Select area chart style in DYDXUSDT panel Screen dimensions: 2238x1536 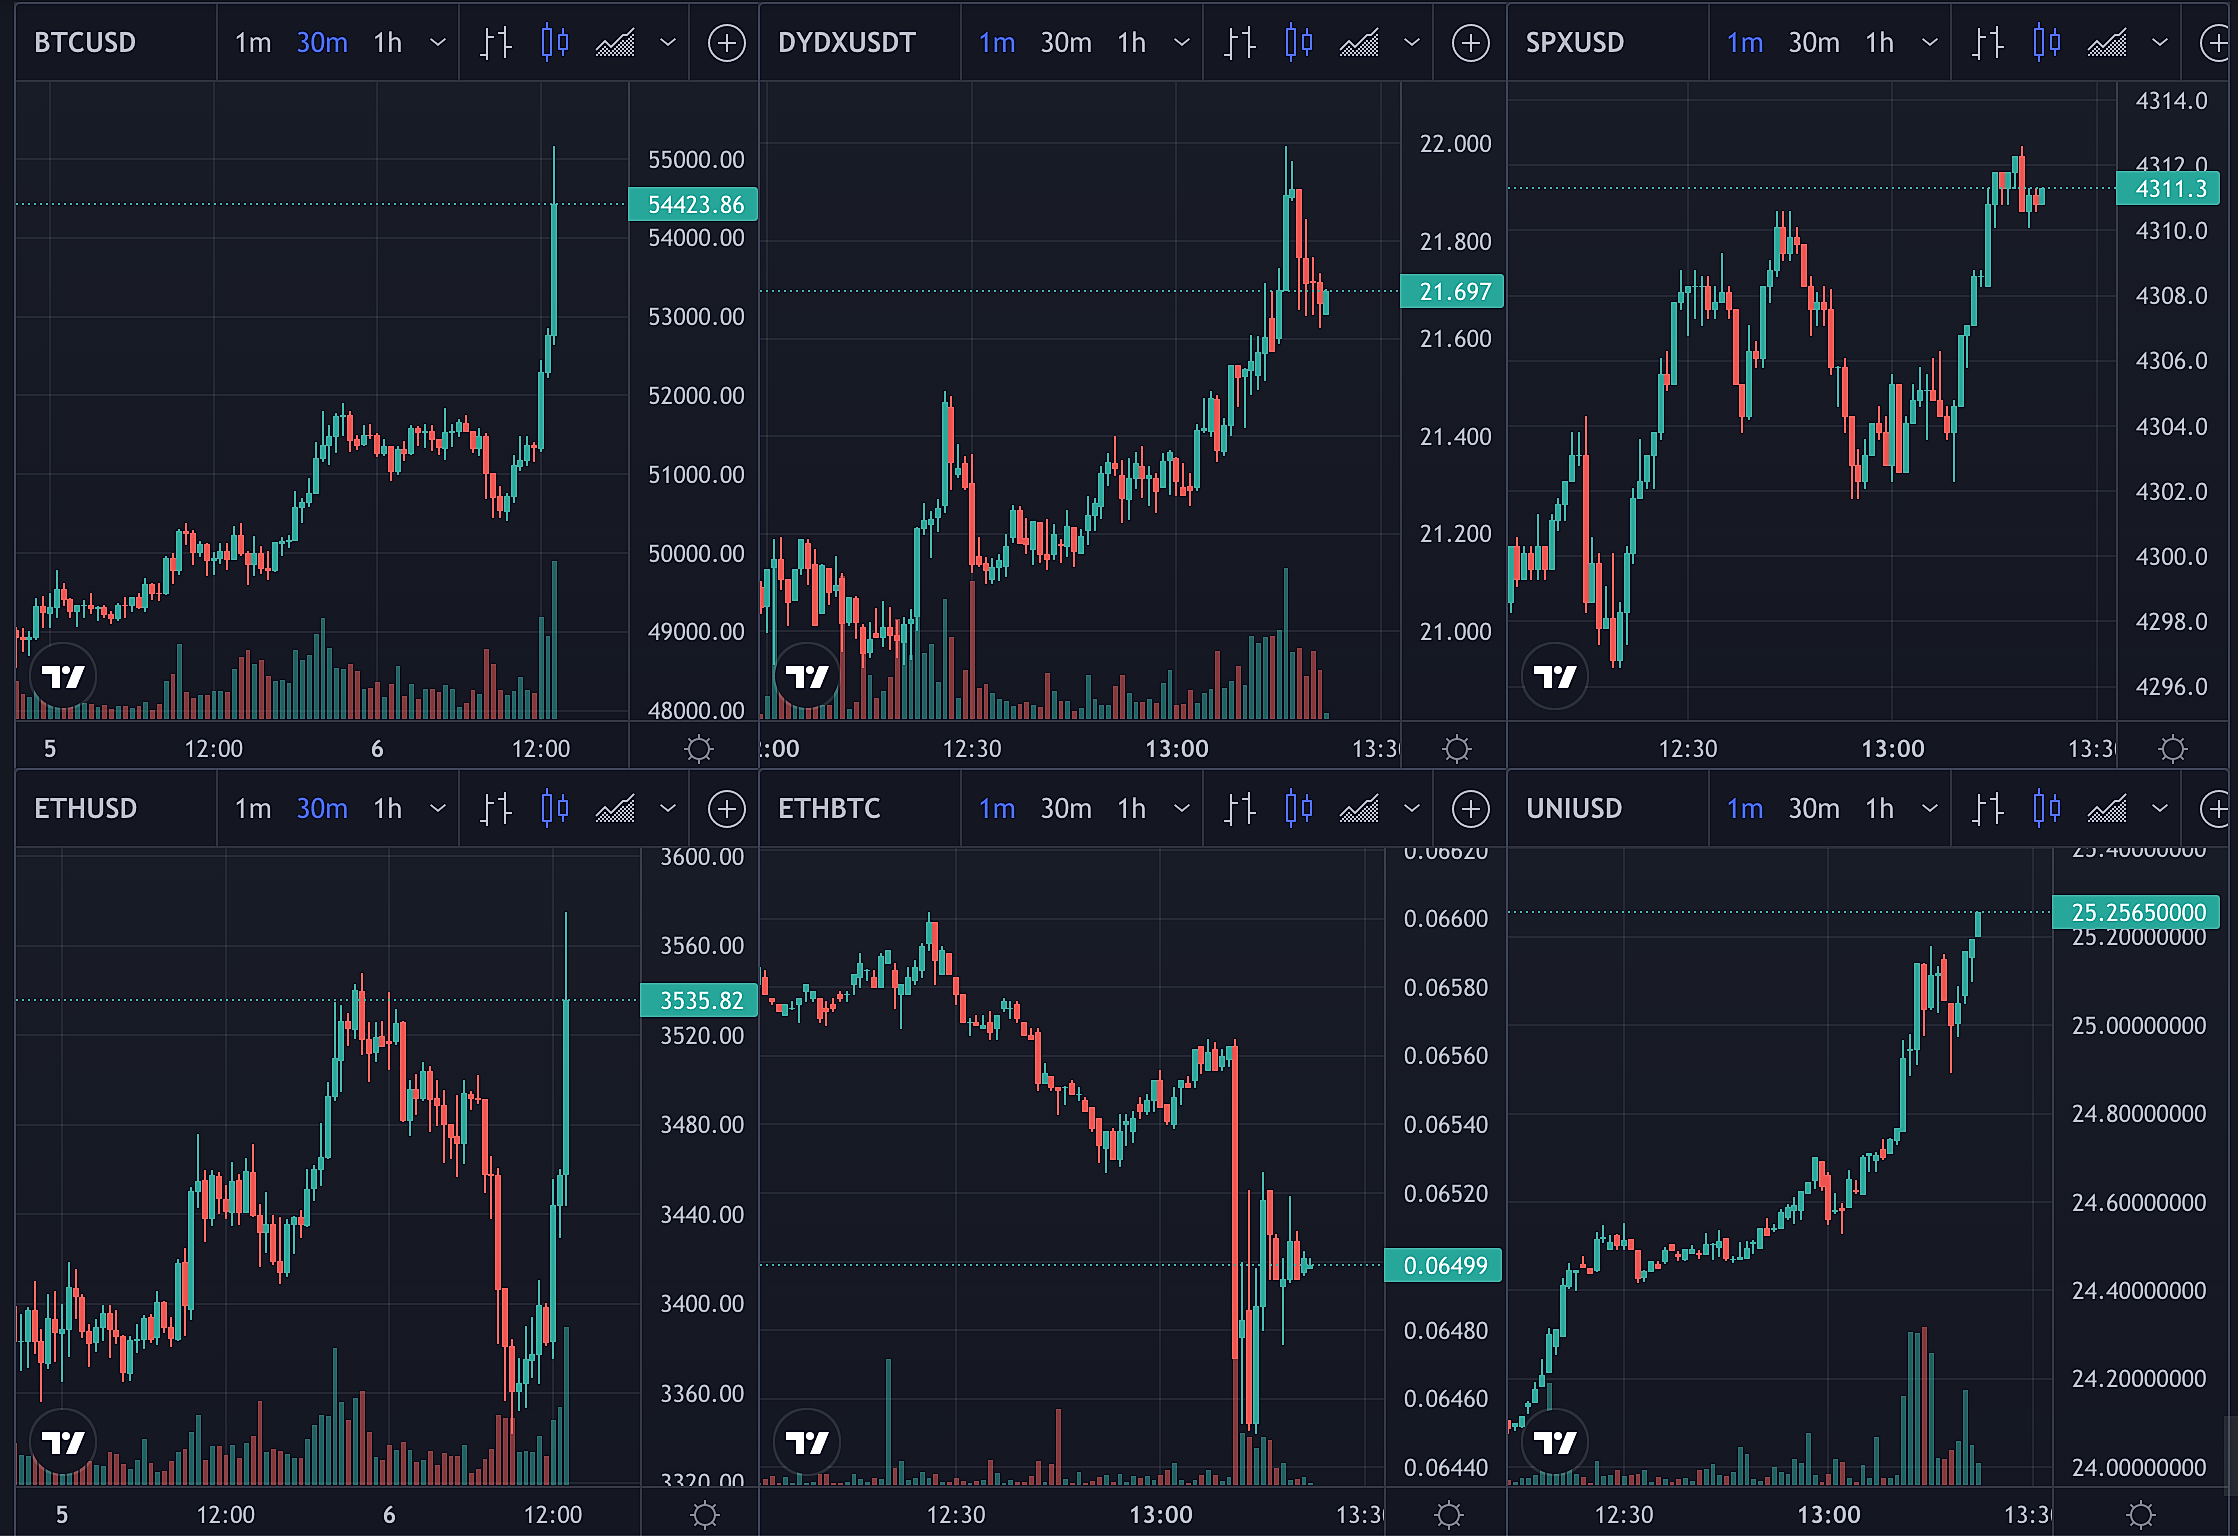coord(1359,43)
